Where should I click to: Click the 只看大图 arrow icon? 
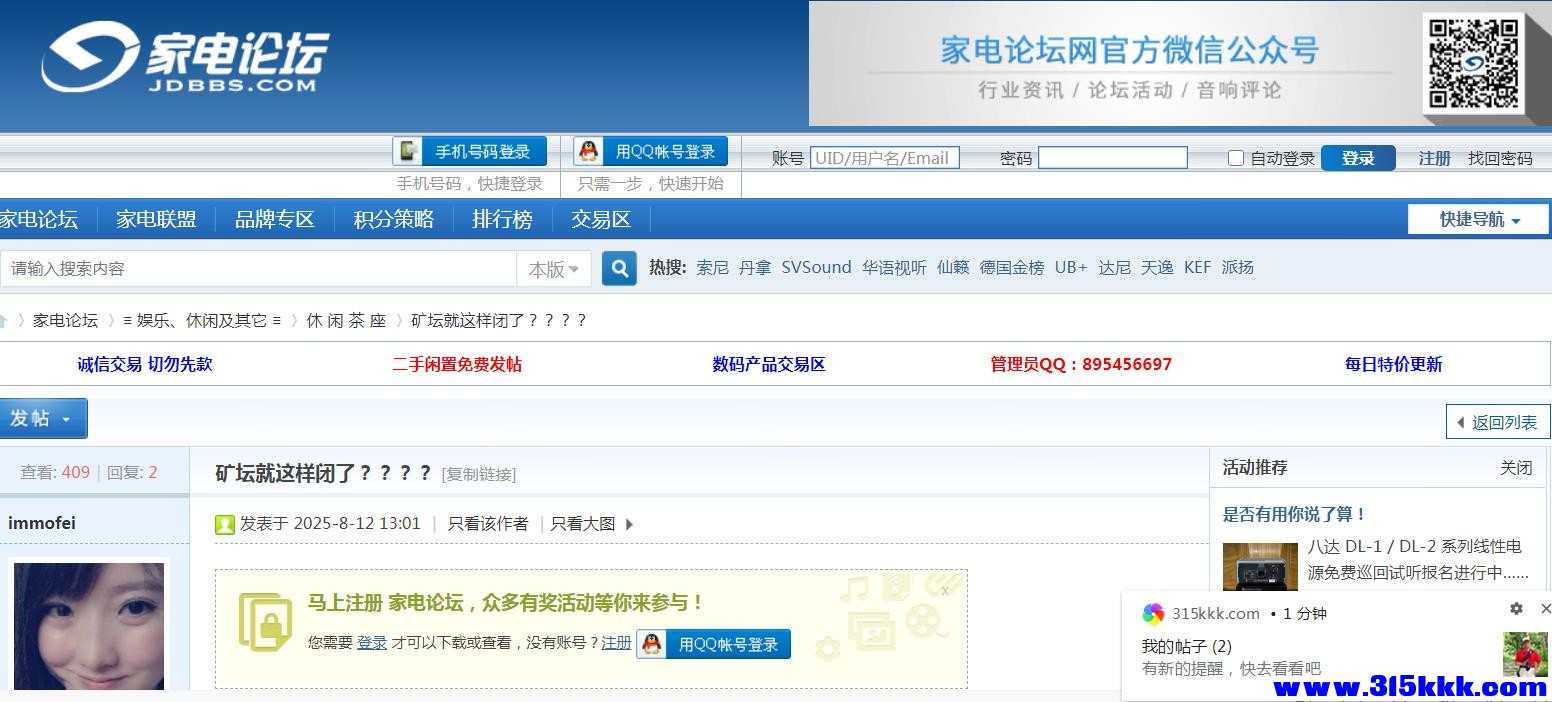pos(629,524)
